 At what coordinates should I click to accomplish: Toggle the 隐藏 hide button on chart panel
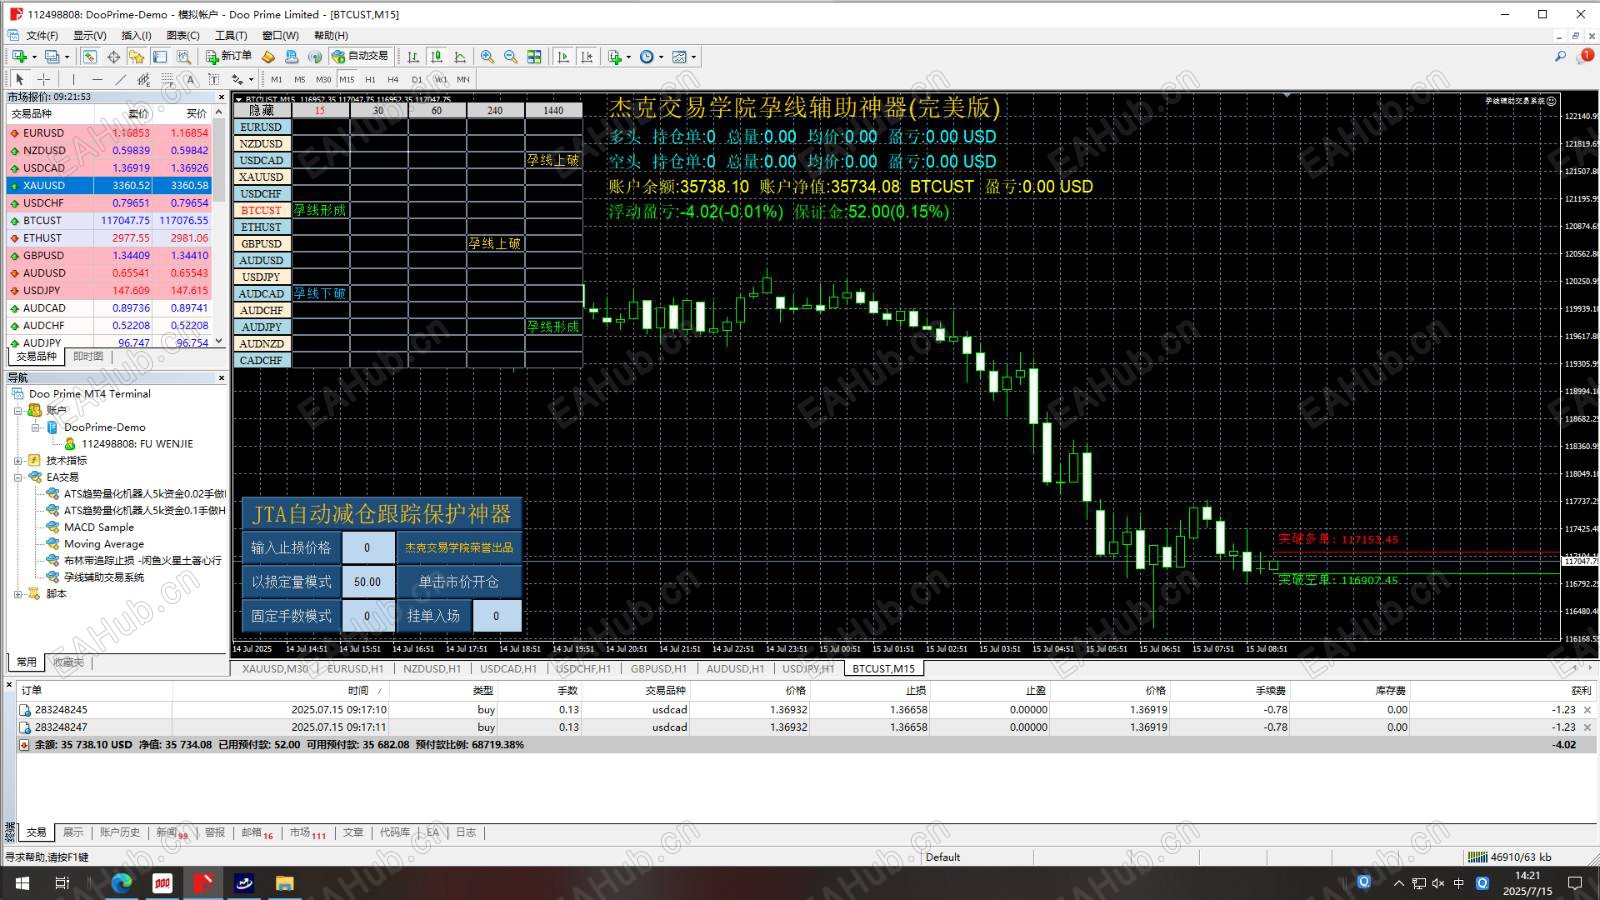261,111
